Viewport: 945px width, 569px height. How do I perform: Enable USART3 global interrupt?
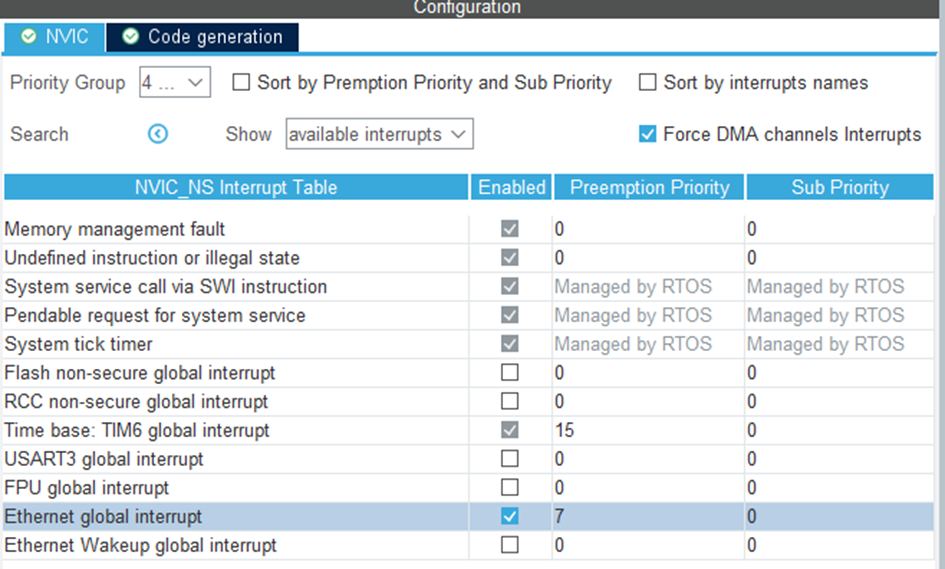[510, 459]
